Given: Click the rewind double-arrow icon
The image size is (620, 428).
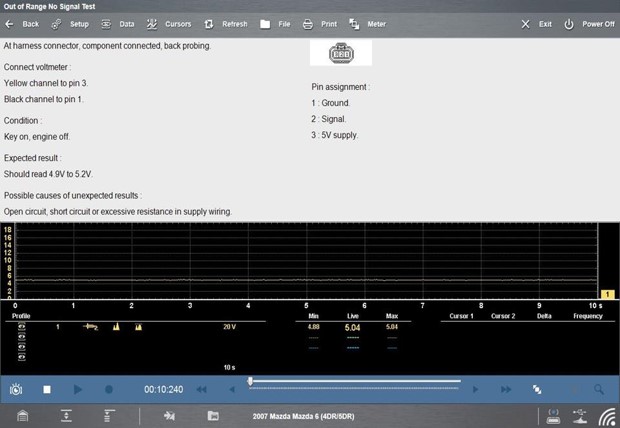Looking at the screenshot, I should (x=201, y=389).
